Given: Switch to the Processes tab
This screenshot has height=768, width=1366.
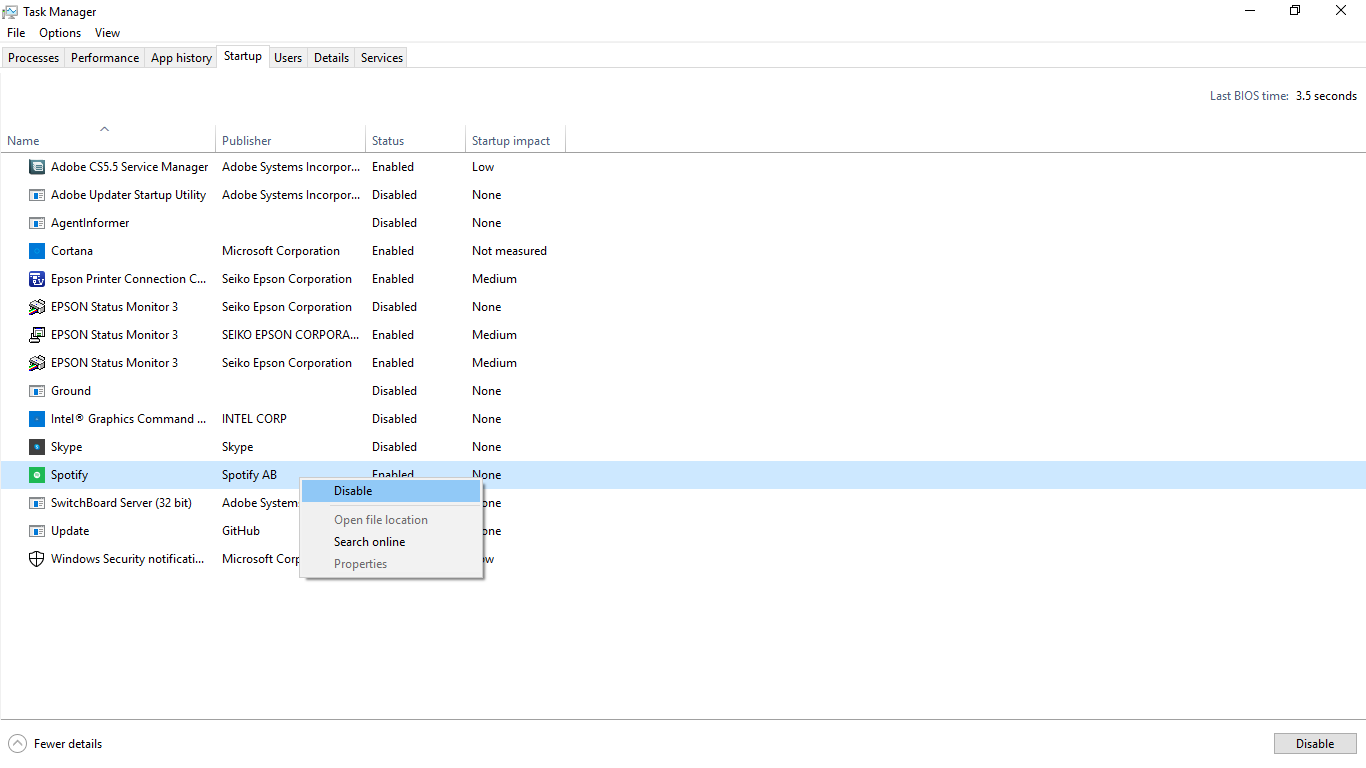Looking at the screenshot, I should click(33, 58).
